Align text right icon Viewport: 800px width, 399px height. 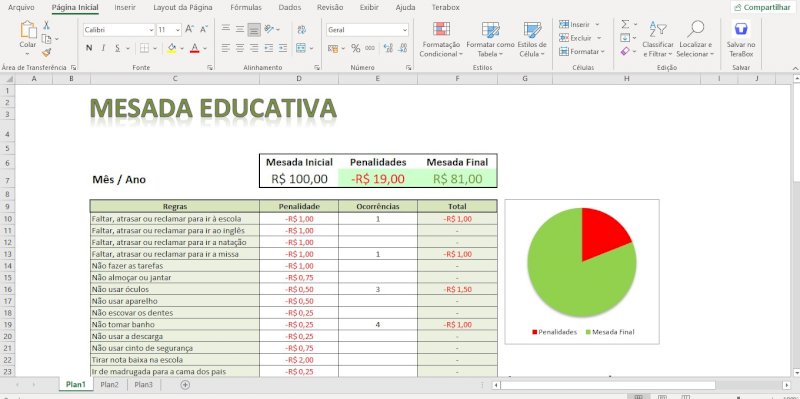(x=254, y=48)
